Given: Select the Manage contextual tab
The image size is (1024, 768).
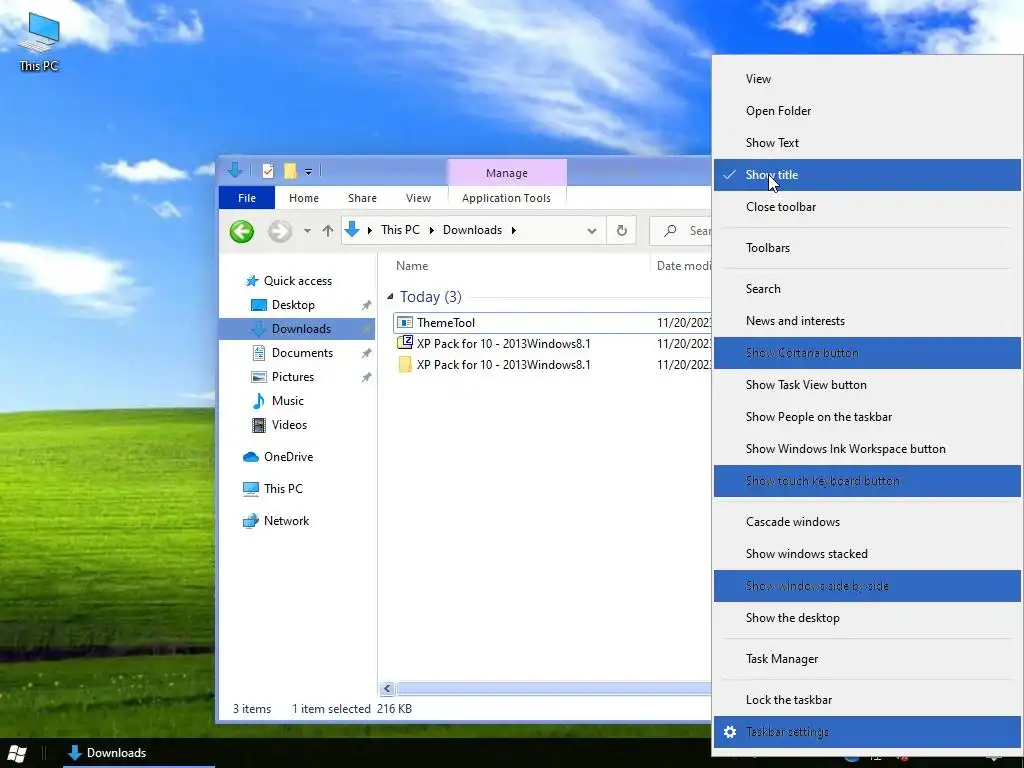Looking at the screenshot, I should click(507, 173).
